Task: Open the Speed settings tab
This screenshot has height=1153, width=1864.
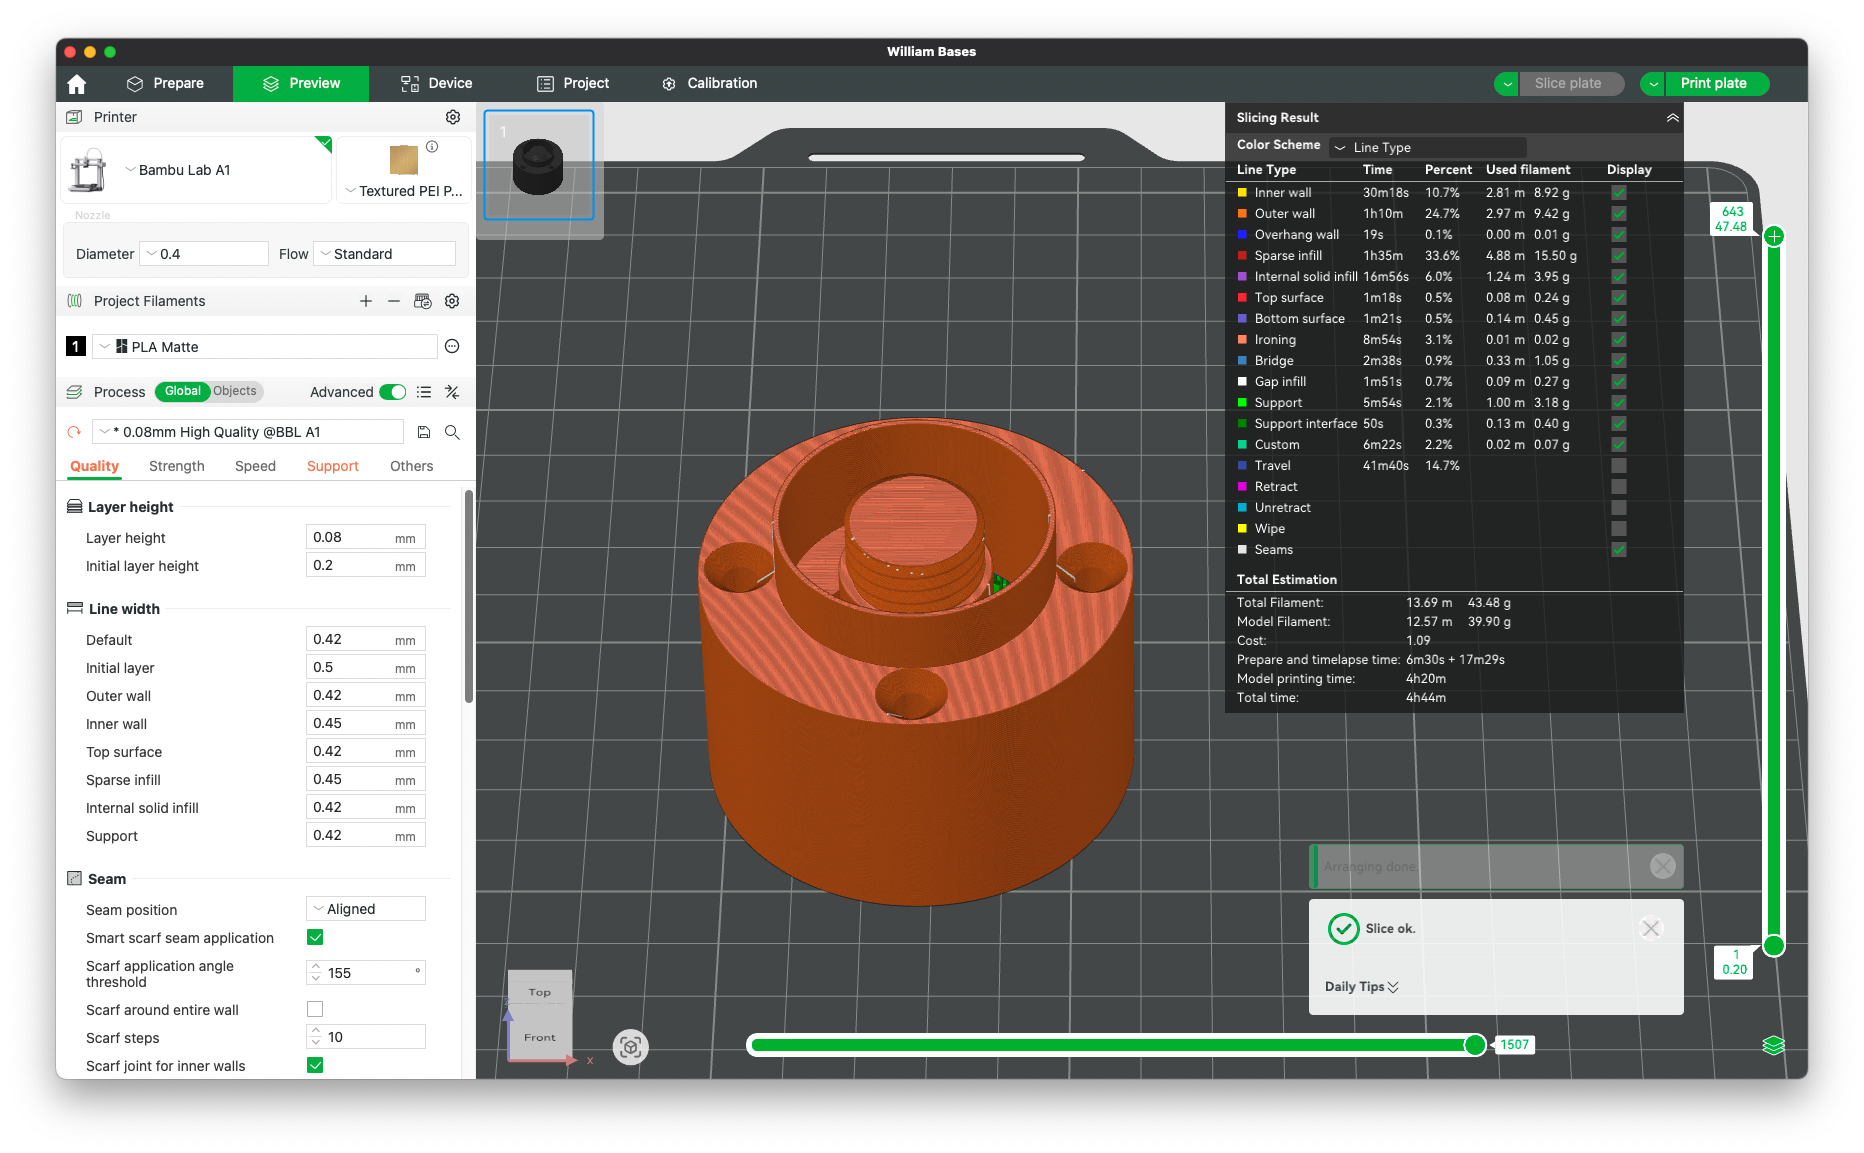Action: coord(255,466)
